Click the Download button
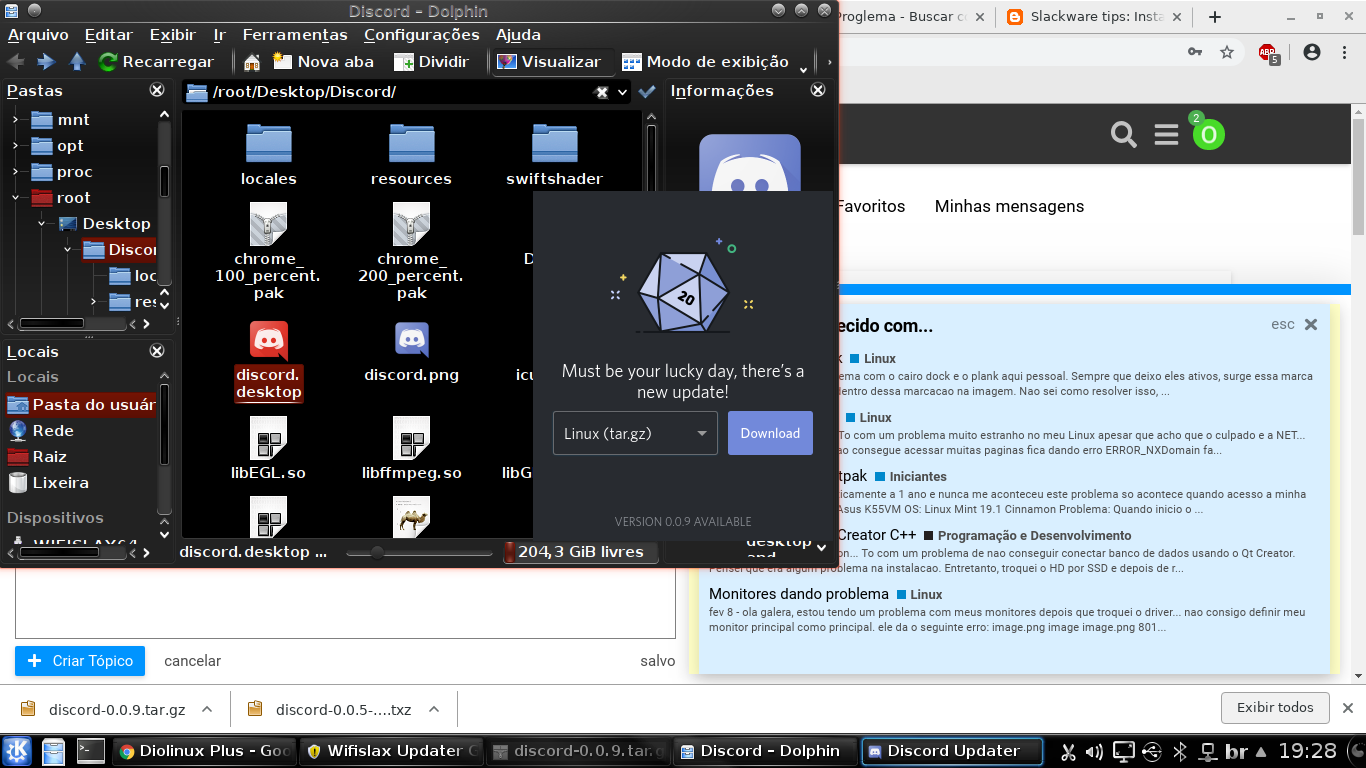Viewport: 1366px width, 768px height. tap(770, 433)
